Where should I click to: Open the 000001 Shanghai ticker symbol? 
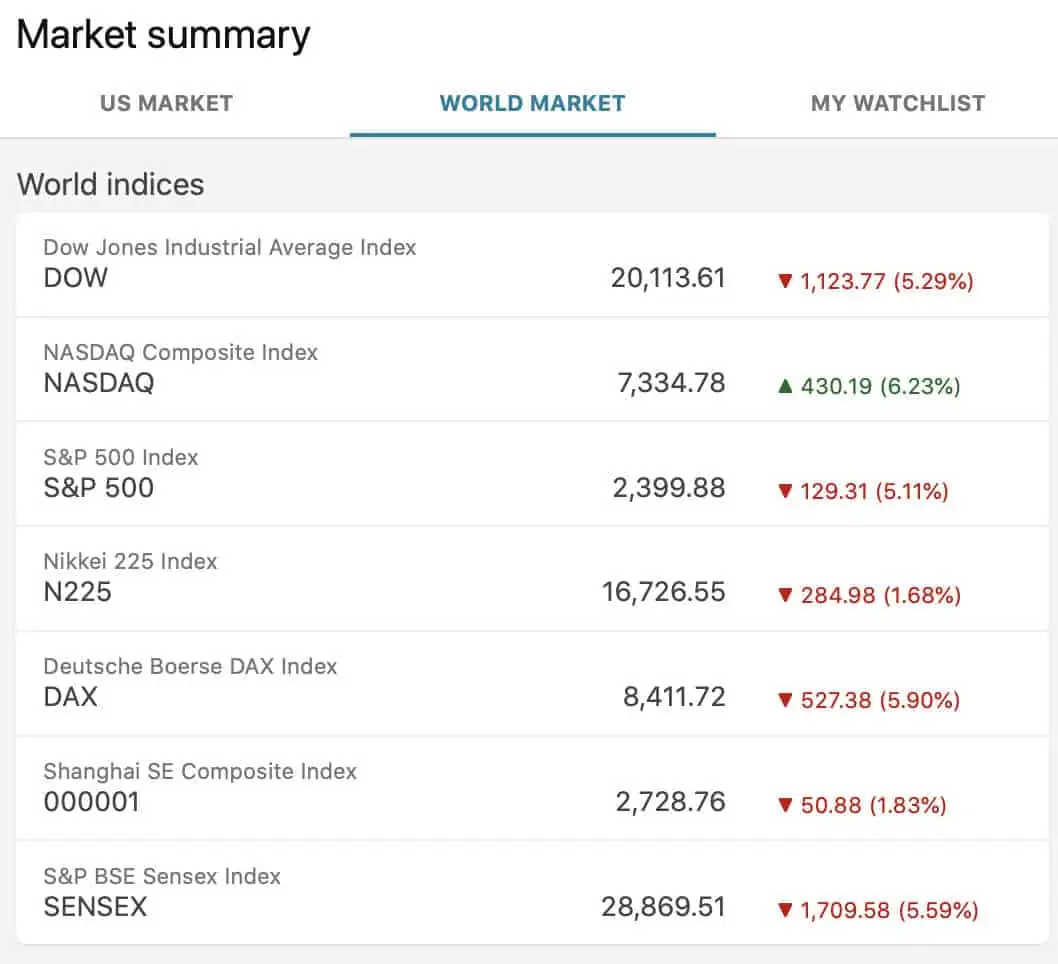[92, 802]
